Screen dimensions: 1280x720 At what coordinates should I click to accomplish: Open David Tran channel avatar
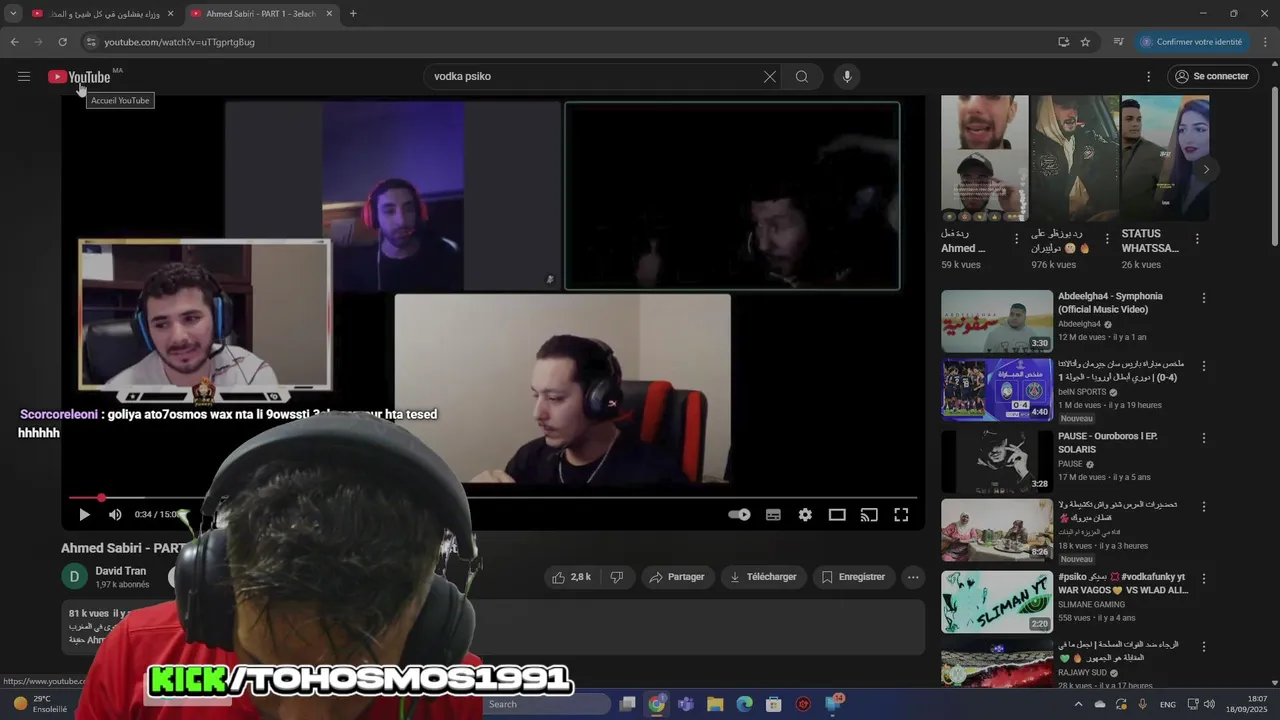[x=75, y=577]
